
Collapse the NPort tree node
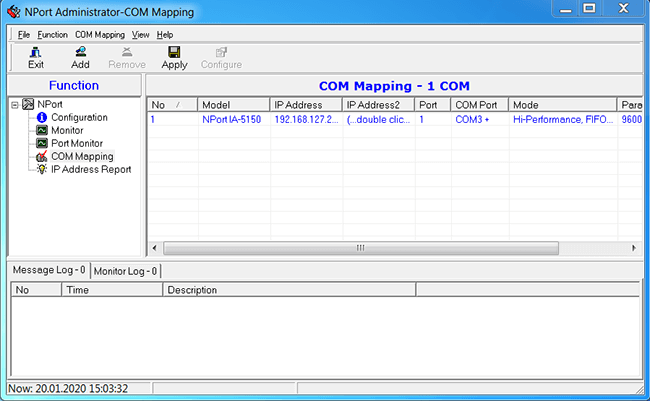click(x=15, y=105)
